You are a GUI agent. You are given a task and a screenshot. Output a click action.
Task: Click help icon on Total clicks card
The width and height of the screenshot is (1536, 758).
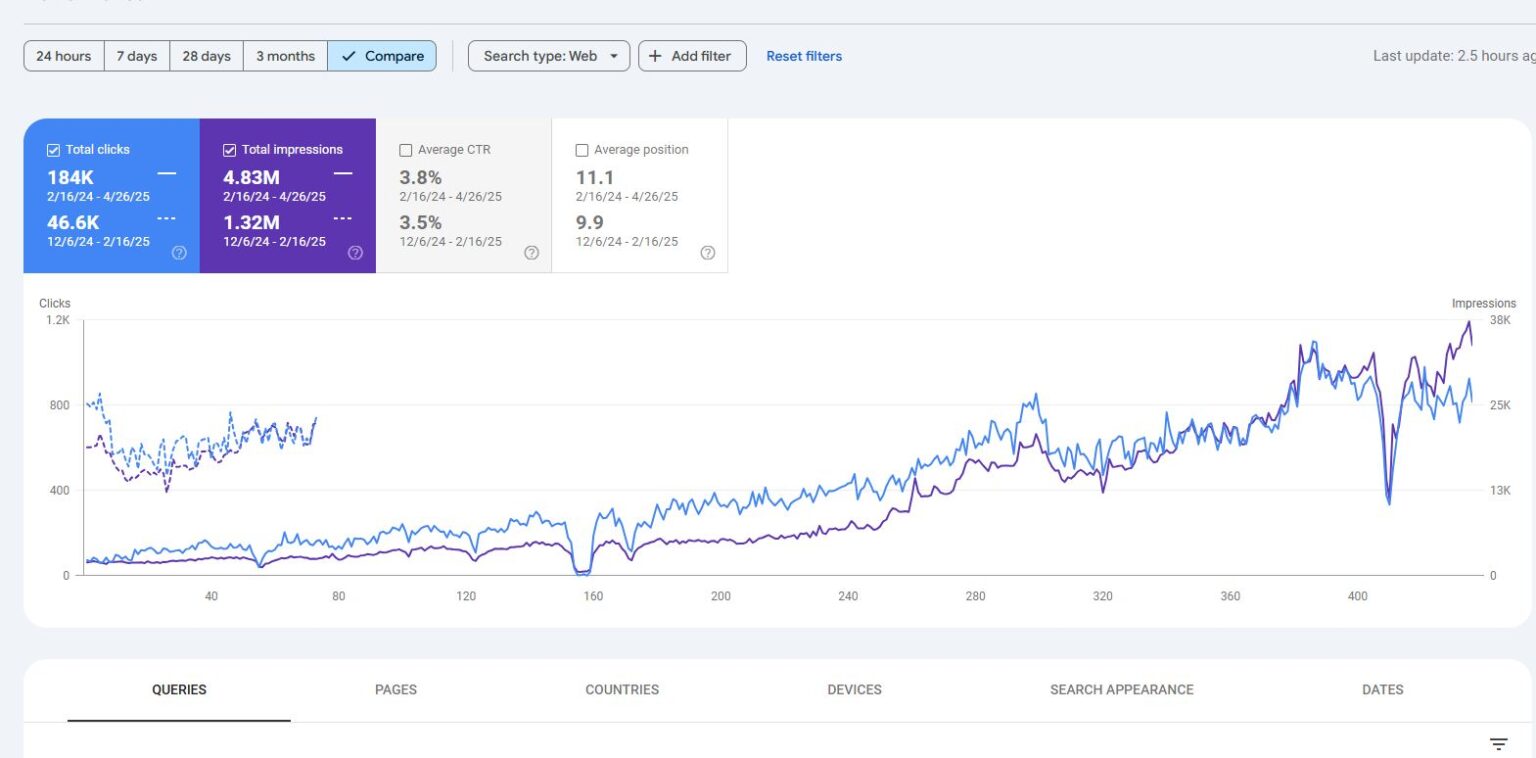(x=179, y=253)
